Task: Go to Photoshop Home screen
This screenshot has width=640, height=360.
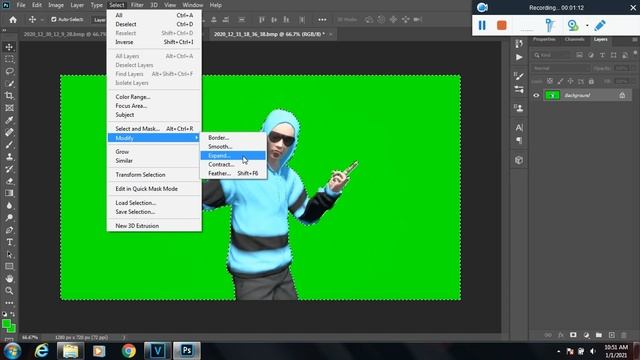Action: tap(13, 20)
